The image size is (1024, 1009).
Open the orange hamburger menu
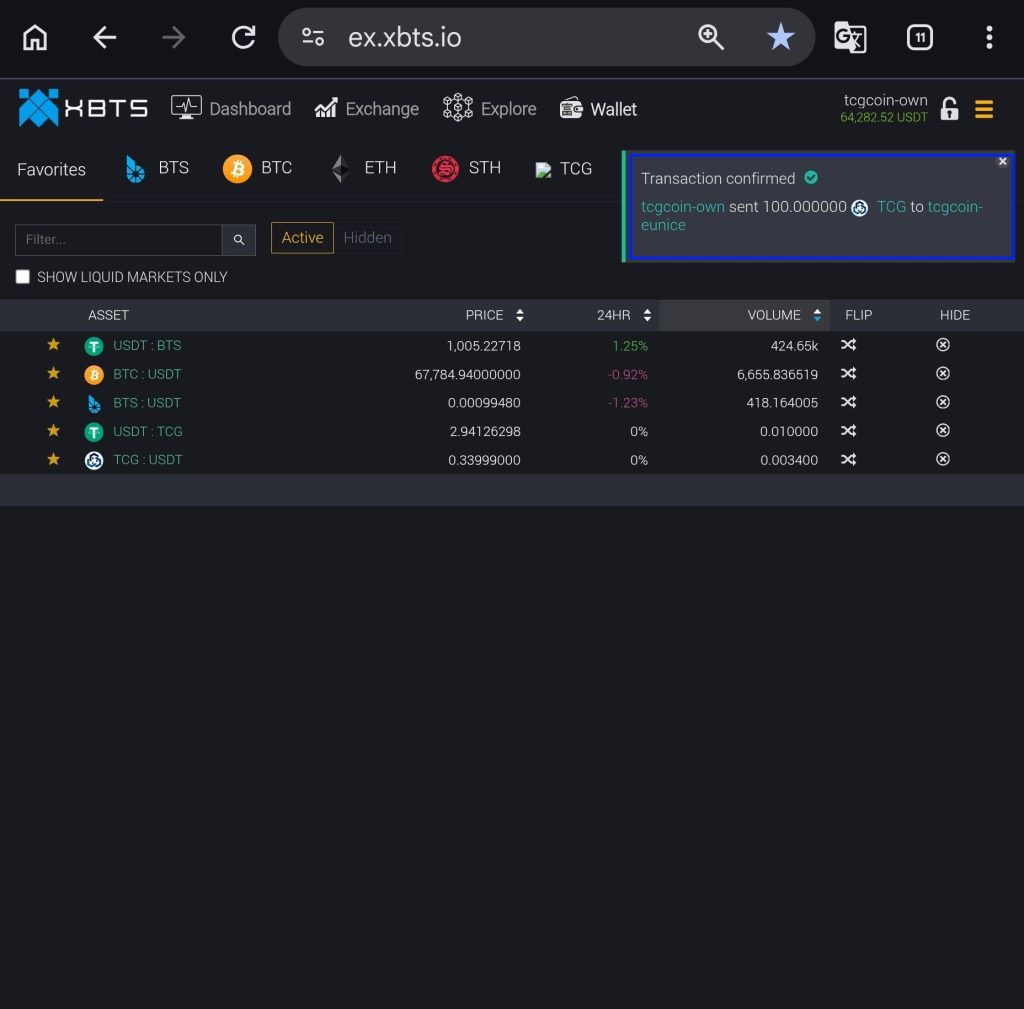click(x=984, y=109)
